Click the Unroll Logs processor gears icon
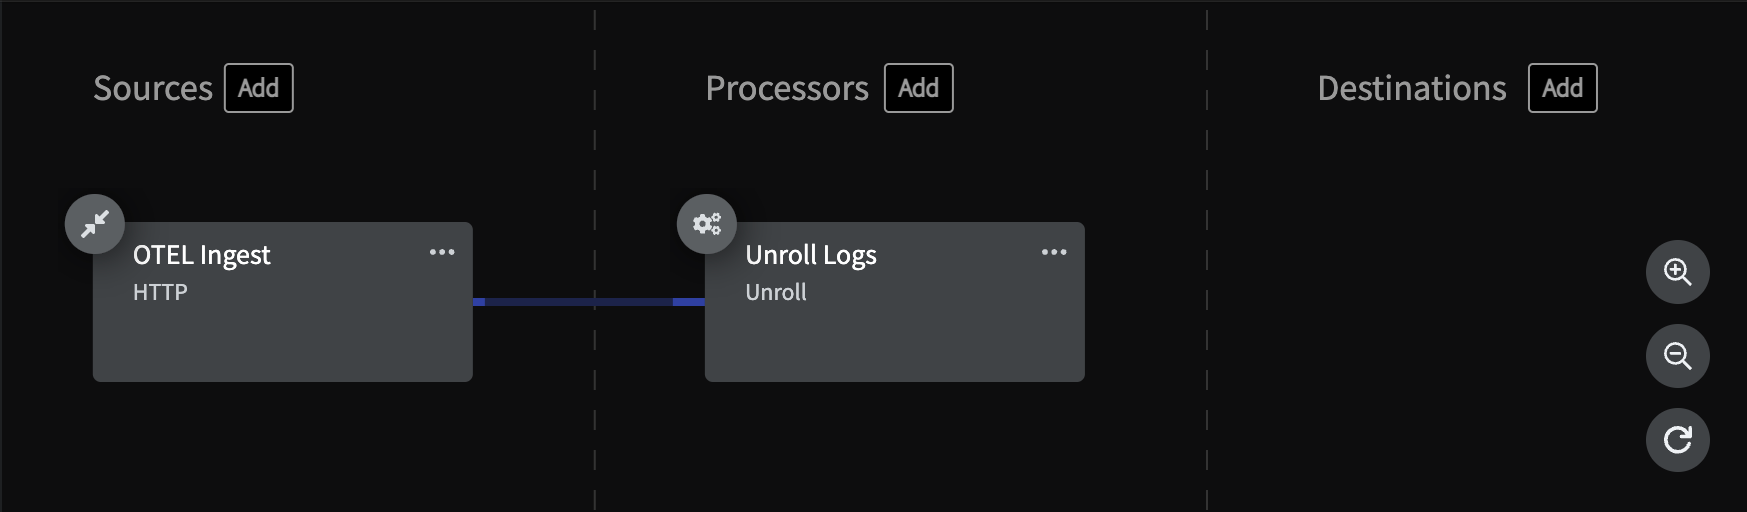Viewport: 1747px width, 512px height. click(707, 224)
